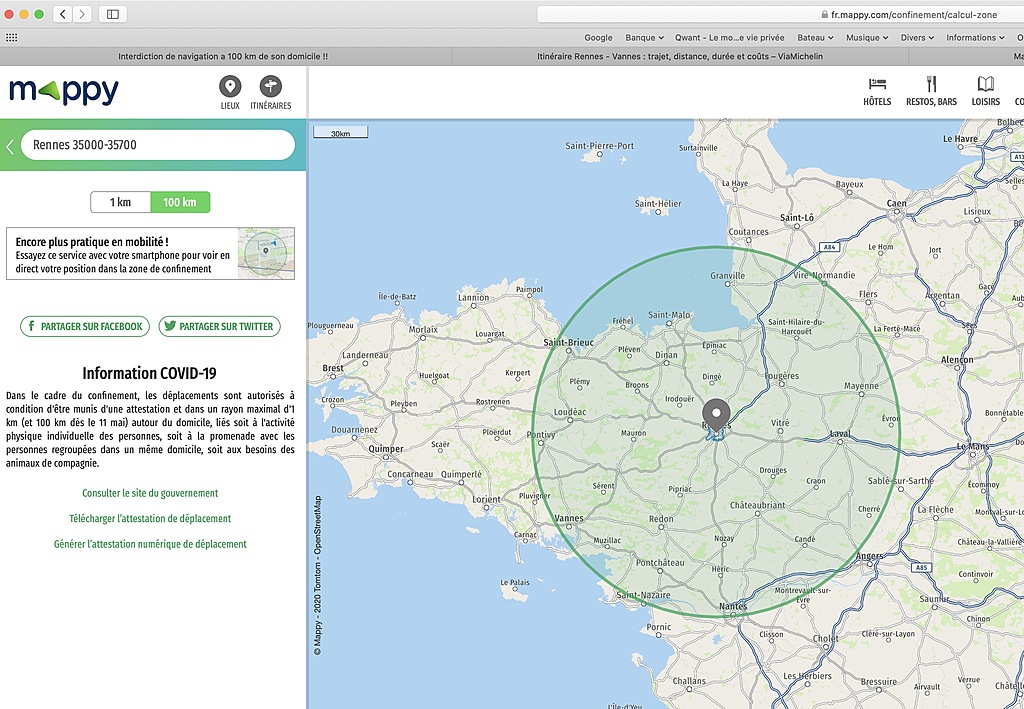
Task: Click the 'Encore plus pratique en mobilité' banner
Action: [x=150, y=253]
